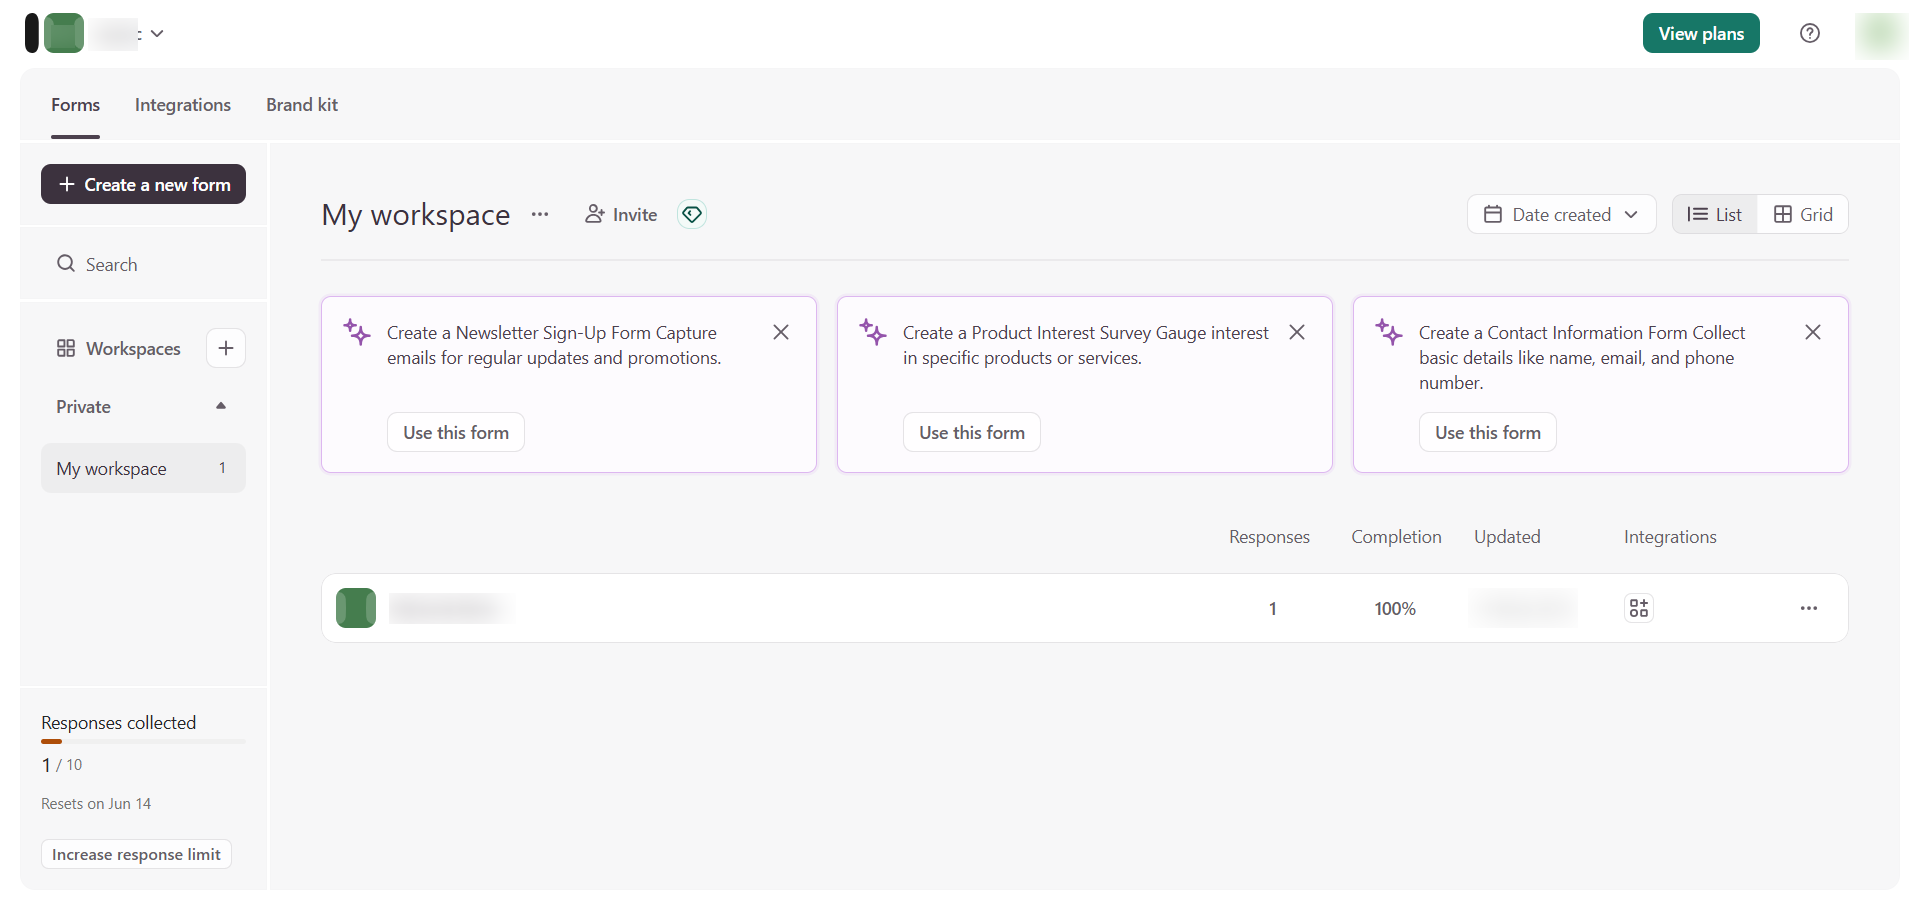Screen dimensions: 1910x902
Task: Go to the Integrations tab
Action: pos(183,105)
